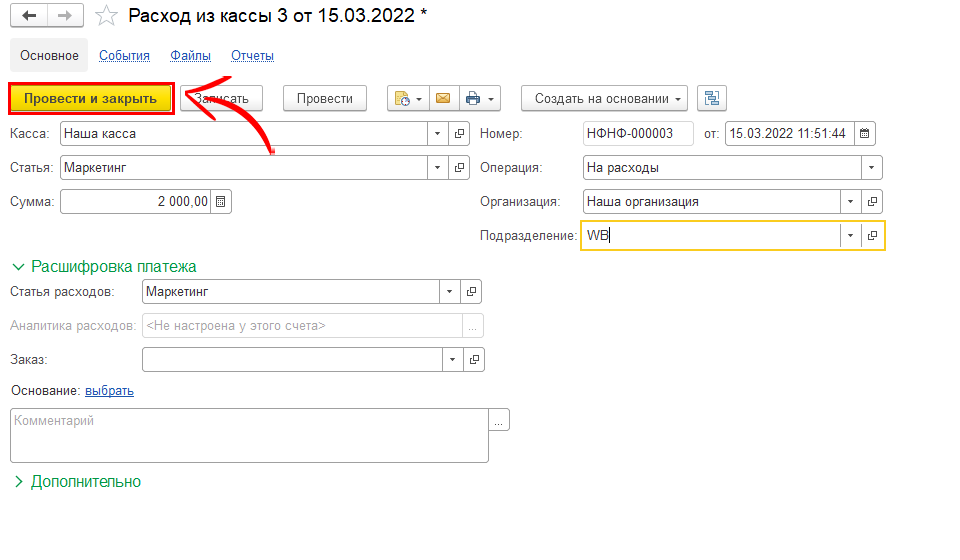This screenshot has width=960, height=560.
Task: Click the structure icon right of Создать на основании
Action: point(712,98)
